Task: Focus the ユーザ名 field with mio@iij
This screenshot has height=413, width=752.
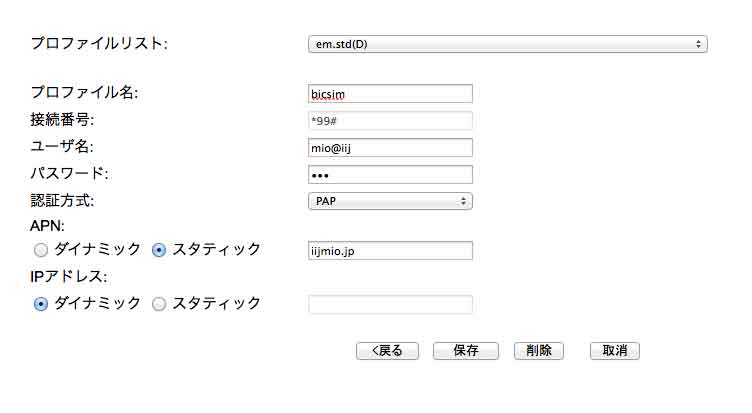Action: pos(390,148)
